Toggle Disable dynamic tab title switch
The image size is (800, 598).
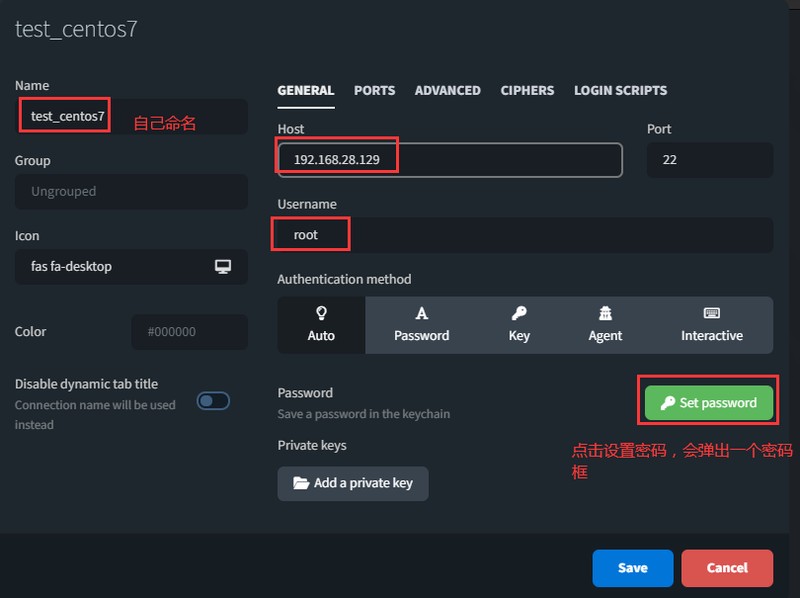tap(213, 401)
